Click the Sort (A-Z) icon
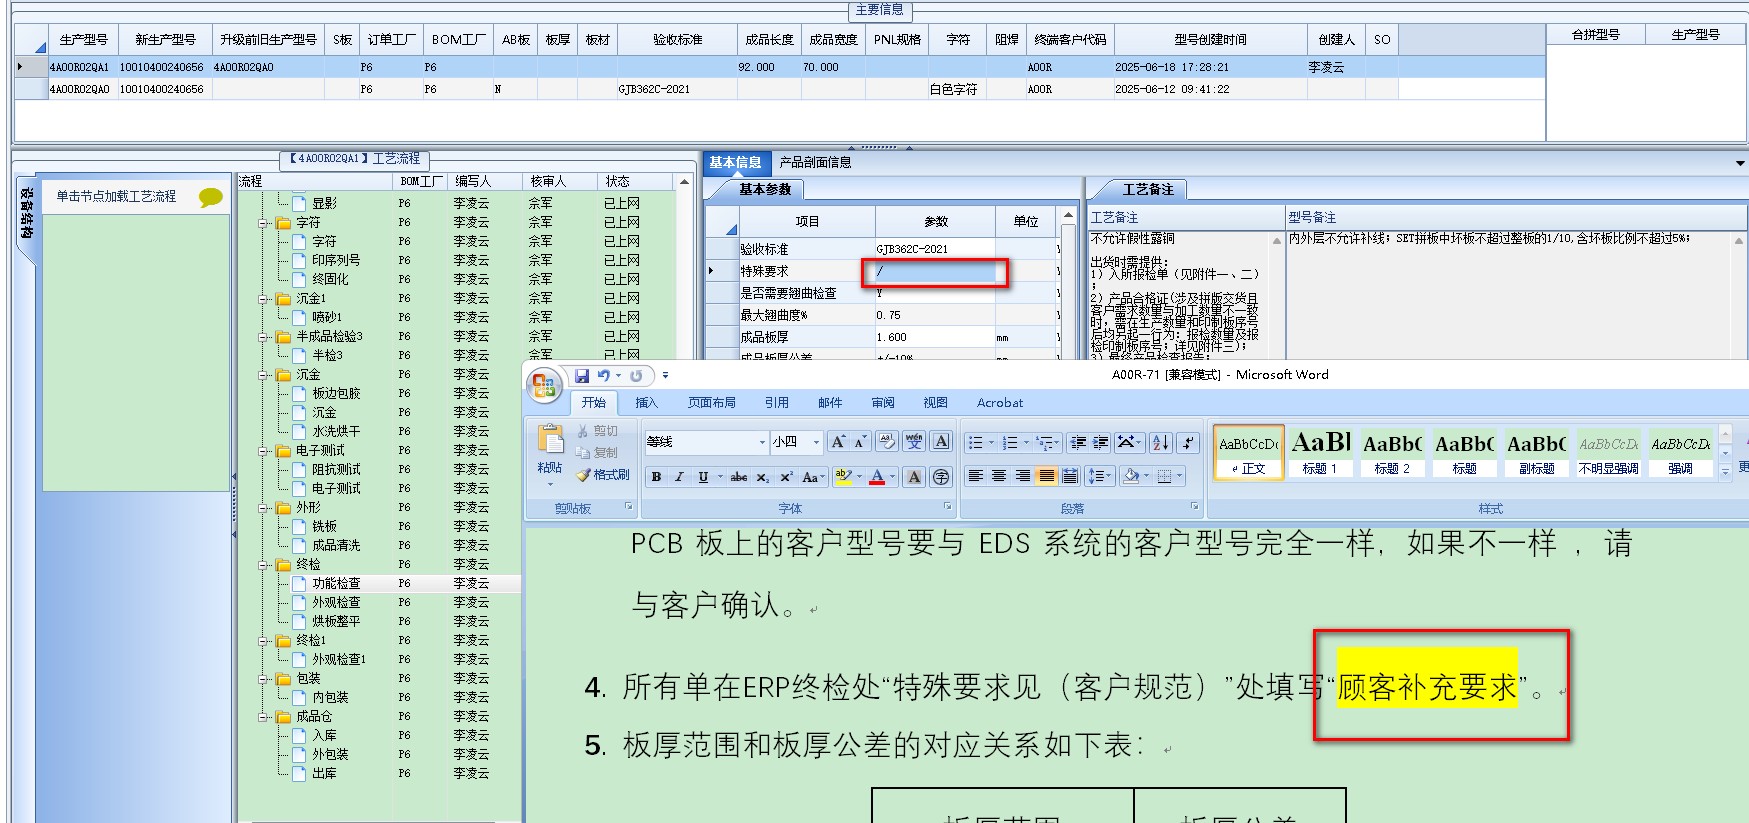The width and height of the screenshot is (1749, 823). [1160, 443]
